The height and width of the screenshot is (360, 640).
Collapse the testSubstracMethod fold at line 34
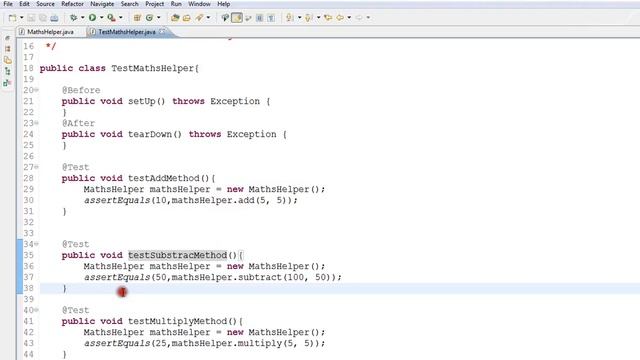tap(36, 244)
